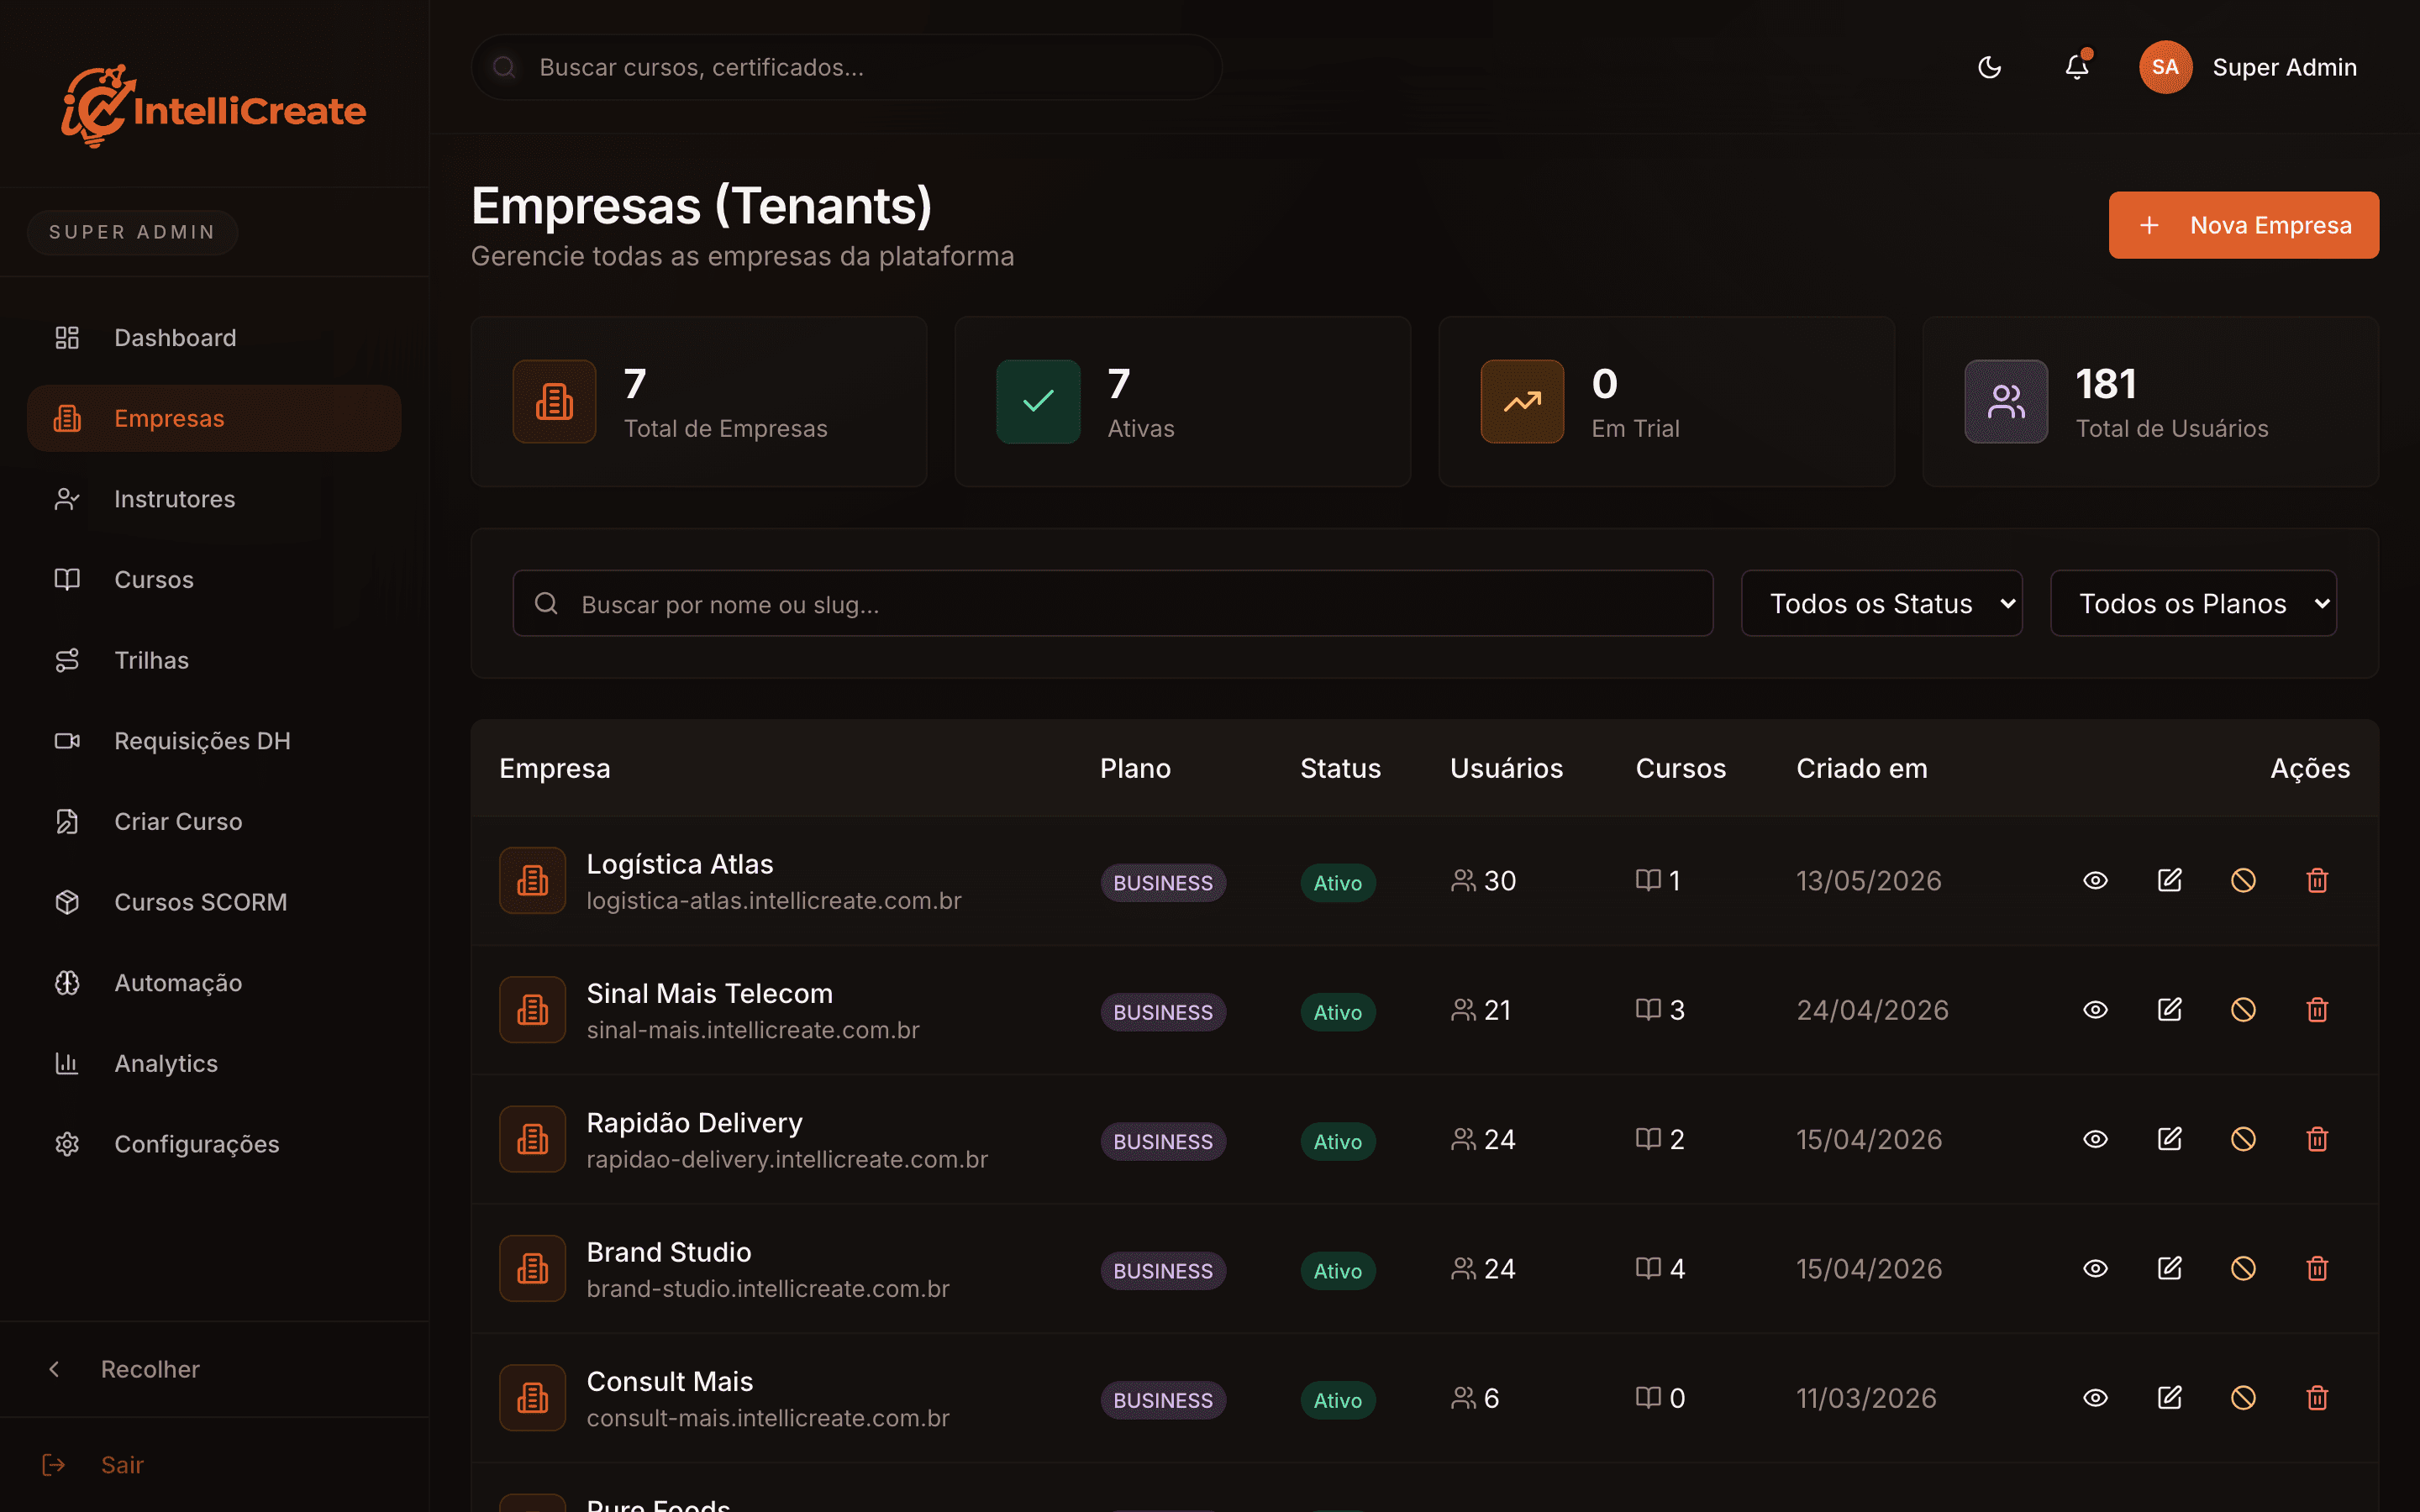Focus the Buscar cursos, certificados search field

846,67
